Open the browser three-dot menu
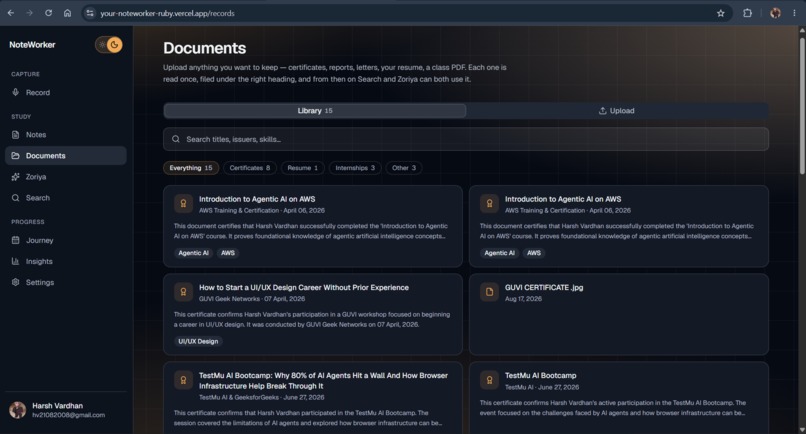This screenshot has height=434, width=806. 794,13
